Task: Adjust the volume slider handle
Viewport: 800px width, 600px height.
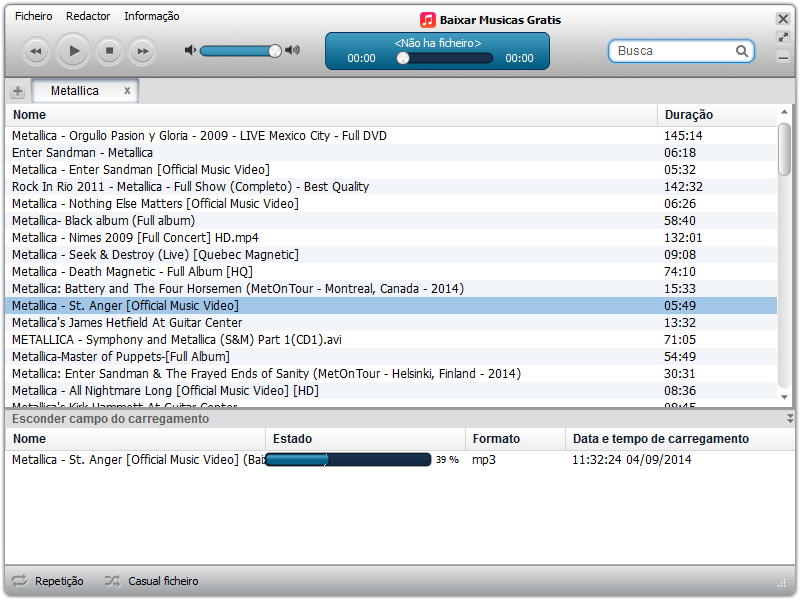Action: (x=275, y=51)
